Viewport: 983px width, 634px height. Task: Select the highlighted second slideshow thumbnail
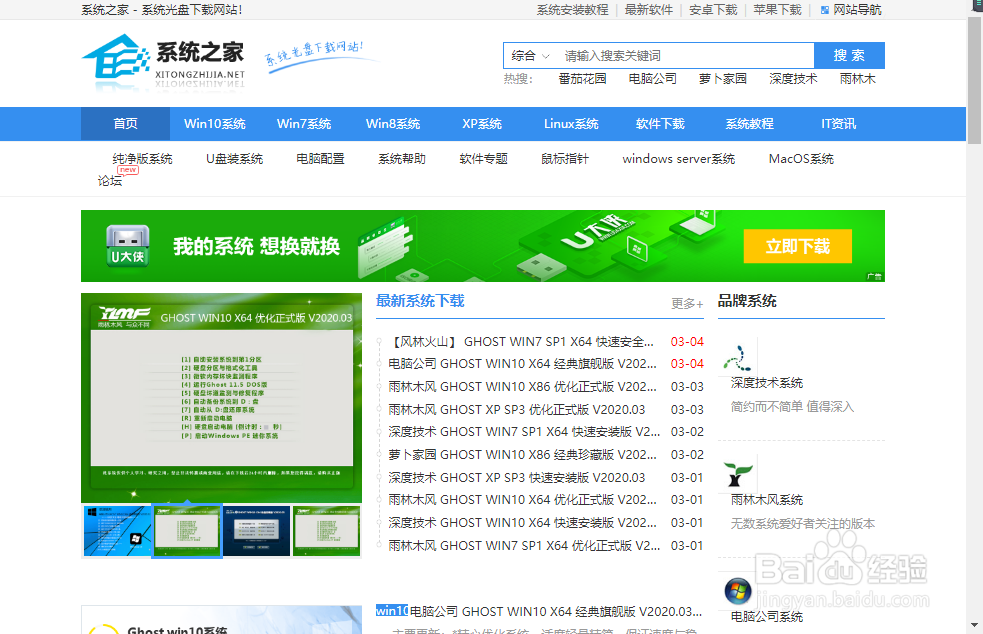(x=187, y=531)
